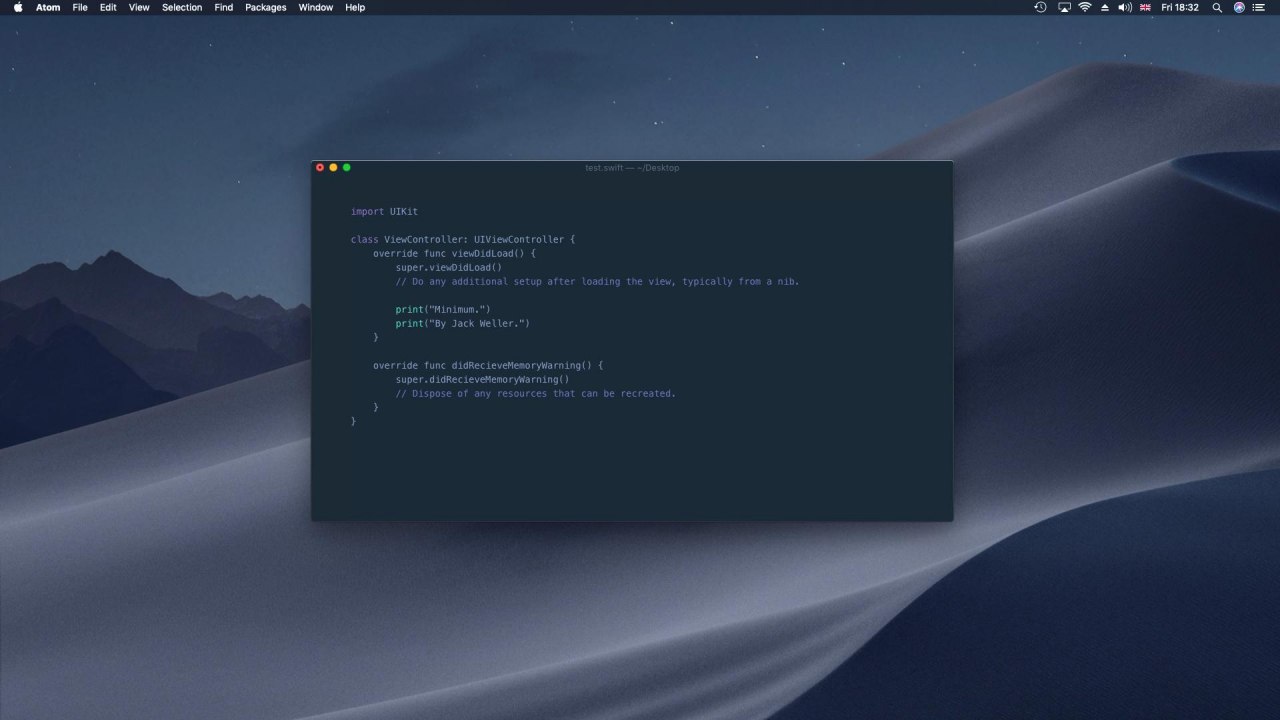Click the Fri 18:32 clock
Viewport: 1280px width, 720px height.
pyautogui.click(x=1180, y=7)
